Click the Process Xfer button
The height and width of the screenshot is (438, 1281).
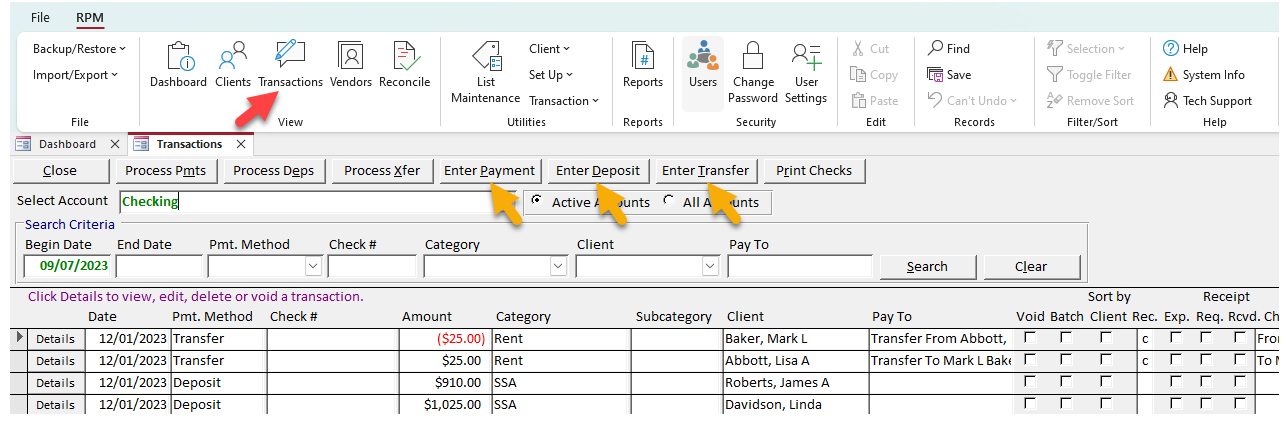click(382, 171)
